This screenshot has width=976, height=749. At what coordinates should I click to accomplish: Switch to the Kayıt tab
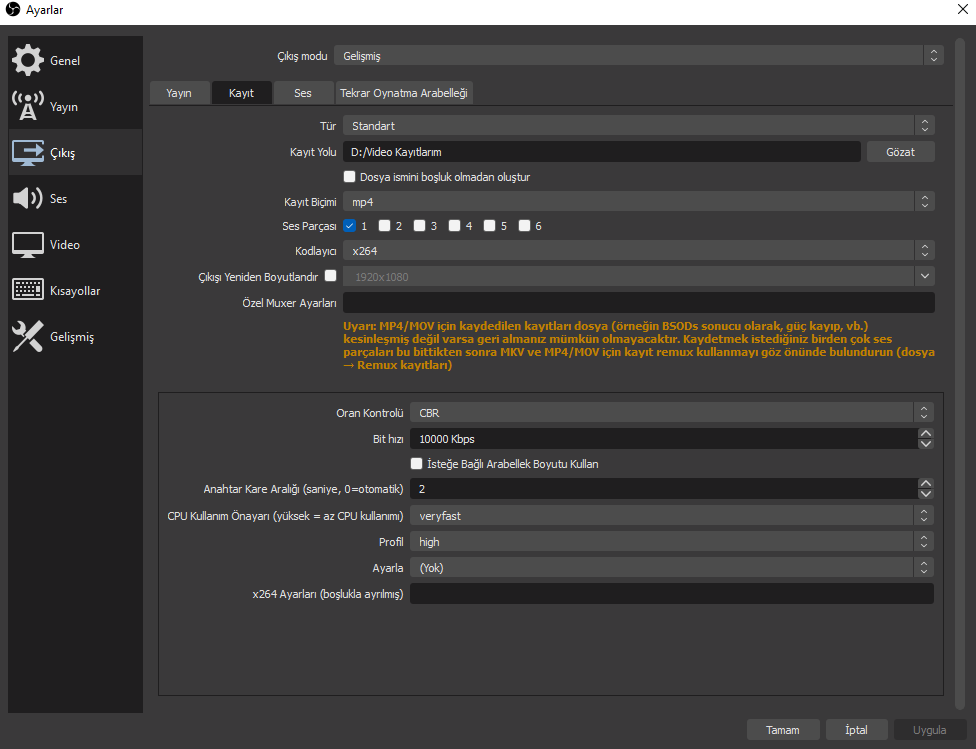pyautogui.click(x=242, y=93)
